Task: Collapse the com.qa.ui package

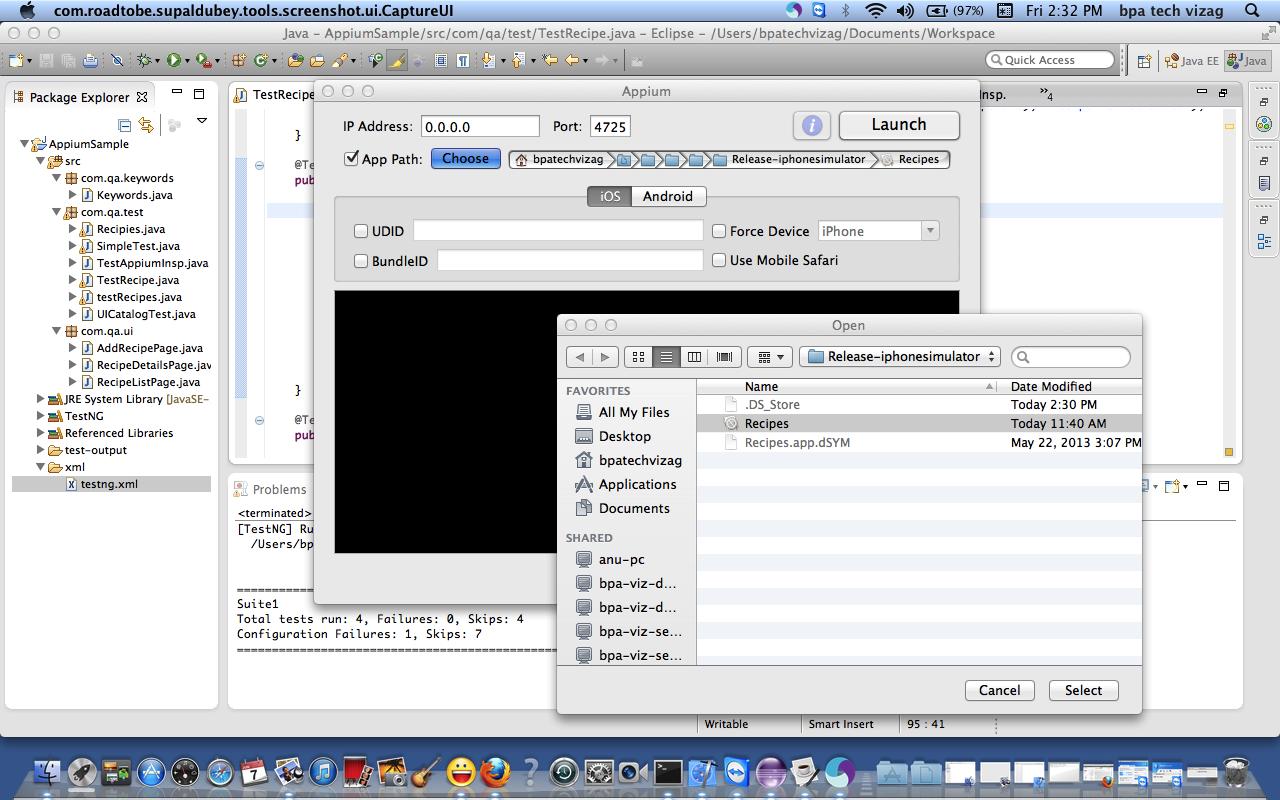Action: coord(57,331)
